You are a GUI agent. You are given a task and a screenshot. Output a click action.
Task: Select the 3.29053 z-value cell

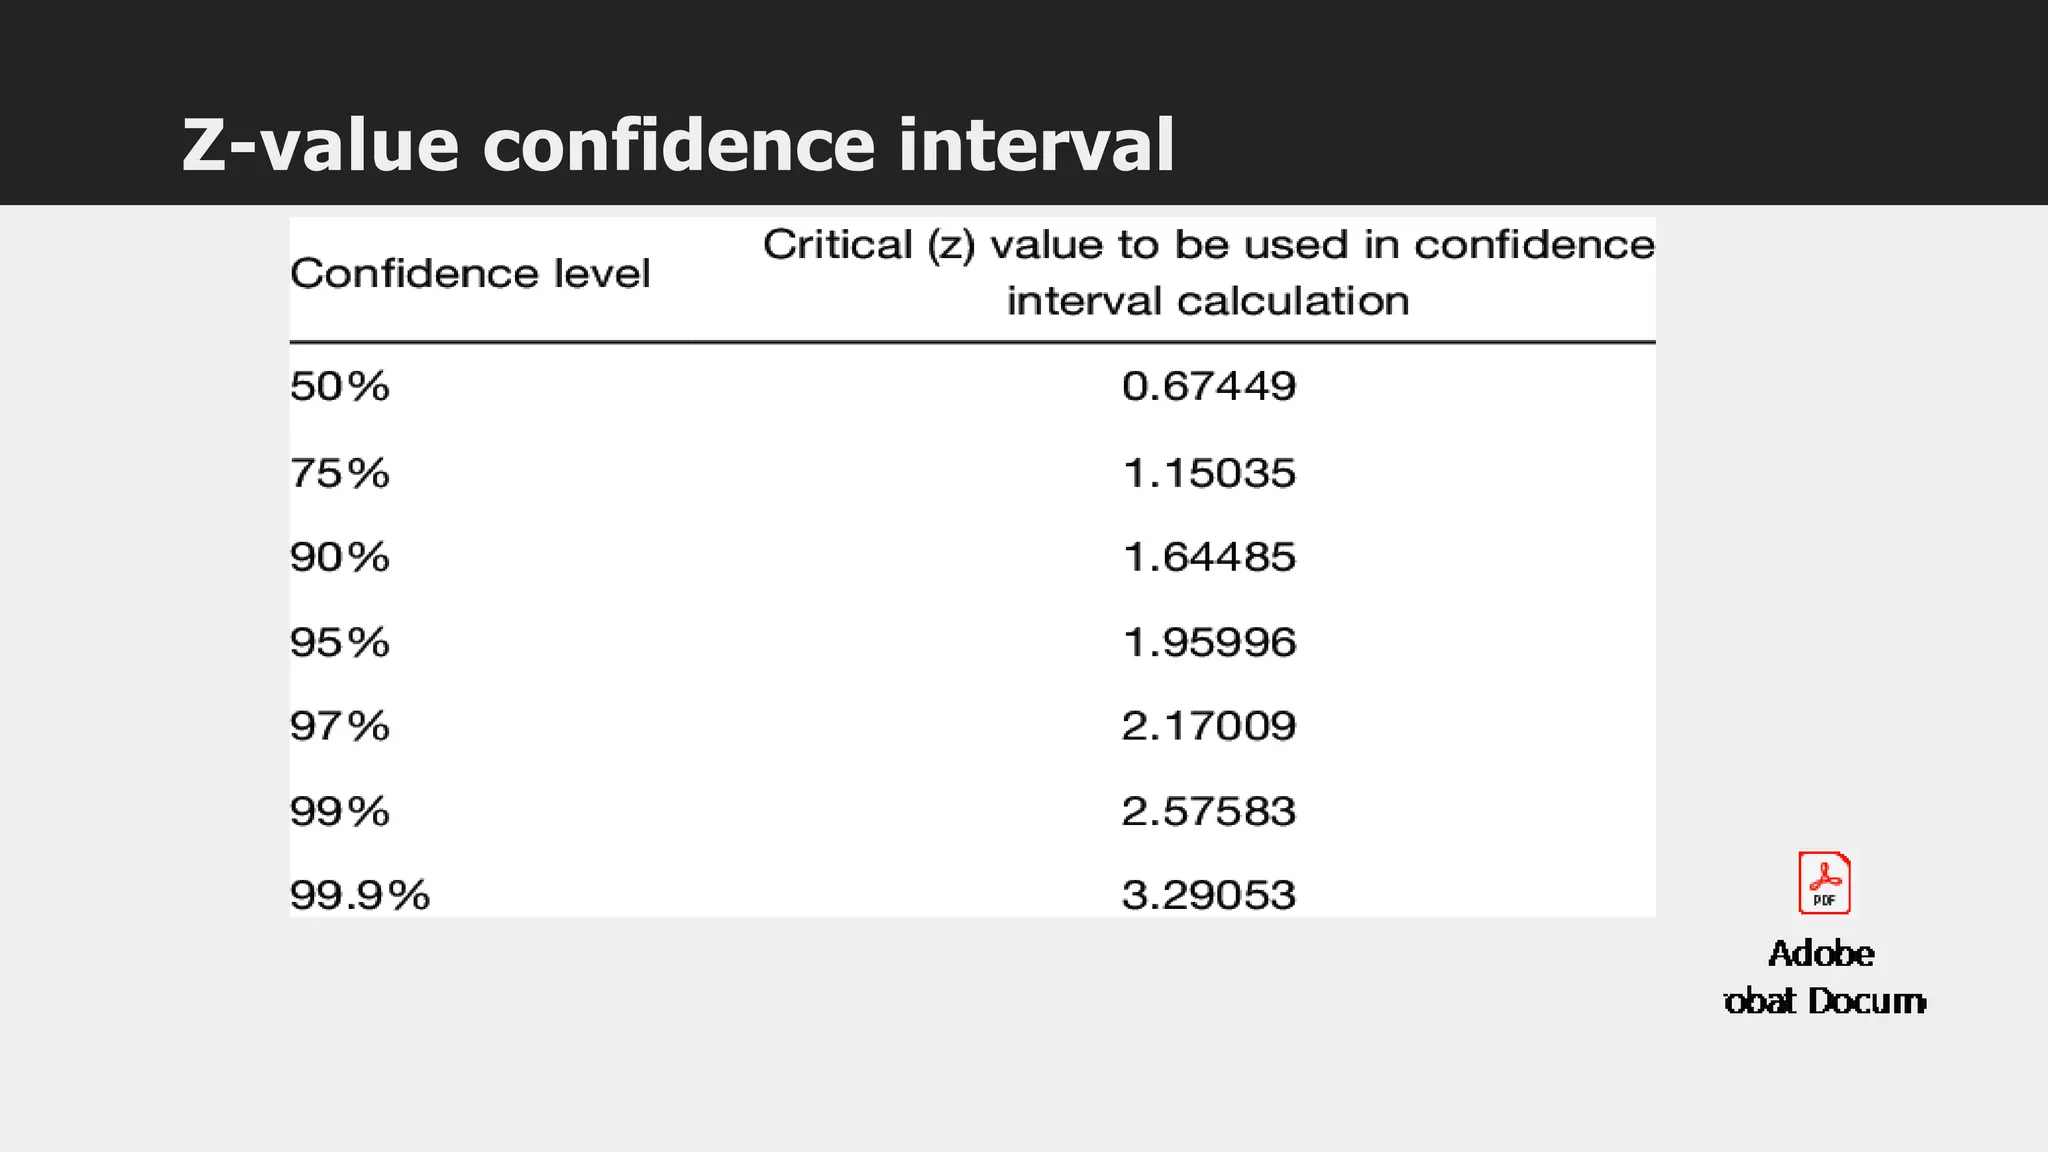1209,895
